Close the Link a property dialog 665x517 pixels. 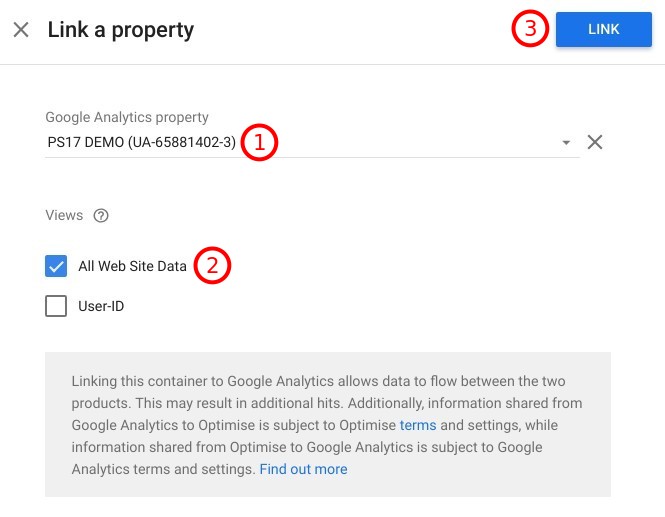click(x=20, y=30)
